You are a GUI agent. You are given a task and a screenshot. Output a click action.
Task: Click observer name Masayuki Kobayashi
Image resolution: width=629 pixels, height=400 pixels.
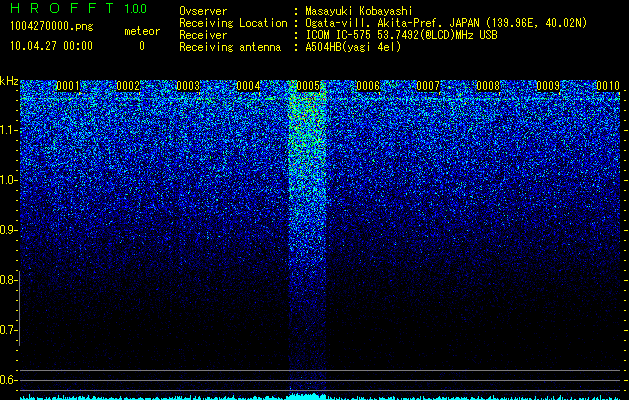pyautogui.click(x=358, y=12)
